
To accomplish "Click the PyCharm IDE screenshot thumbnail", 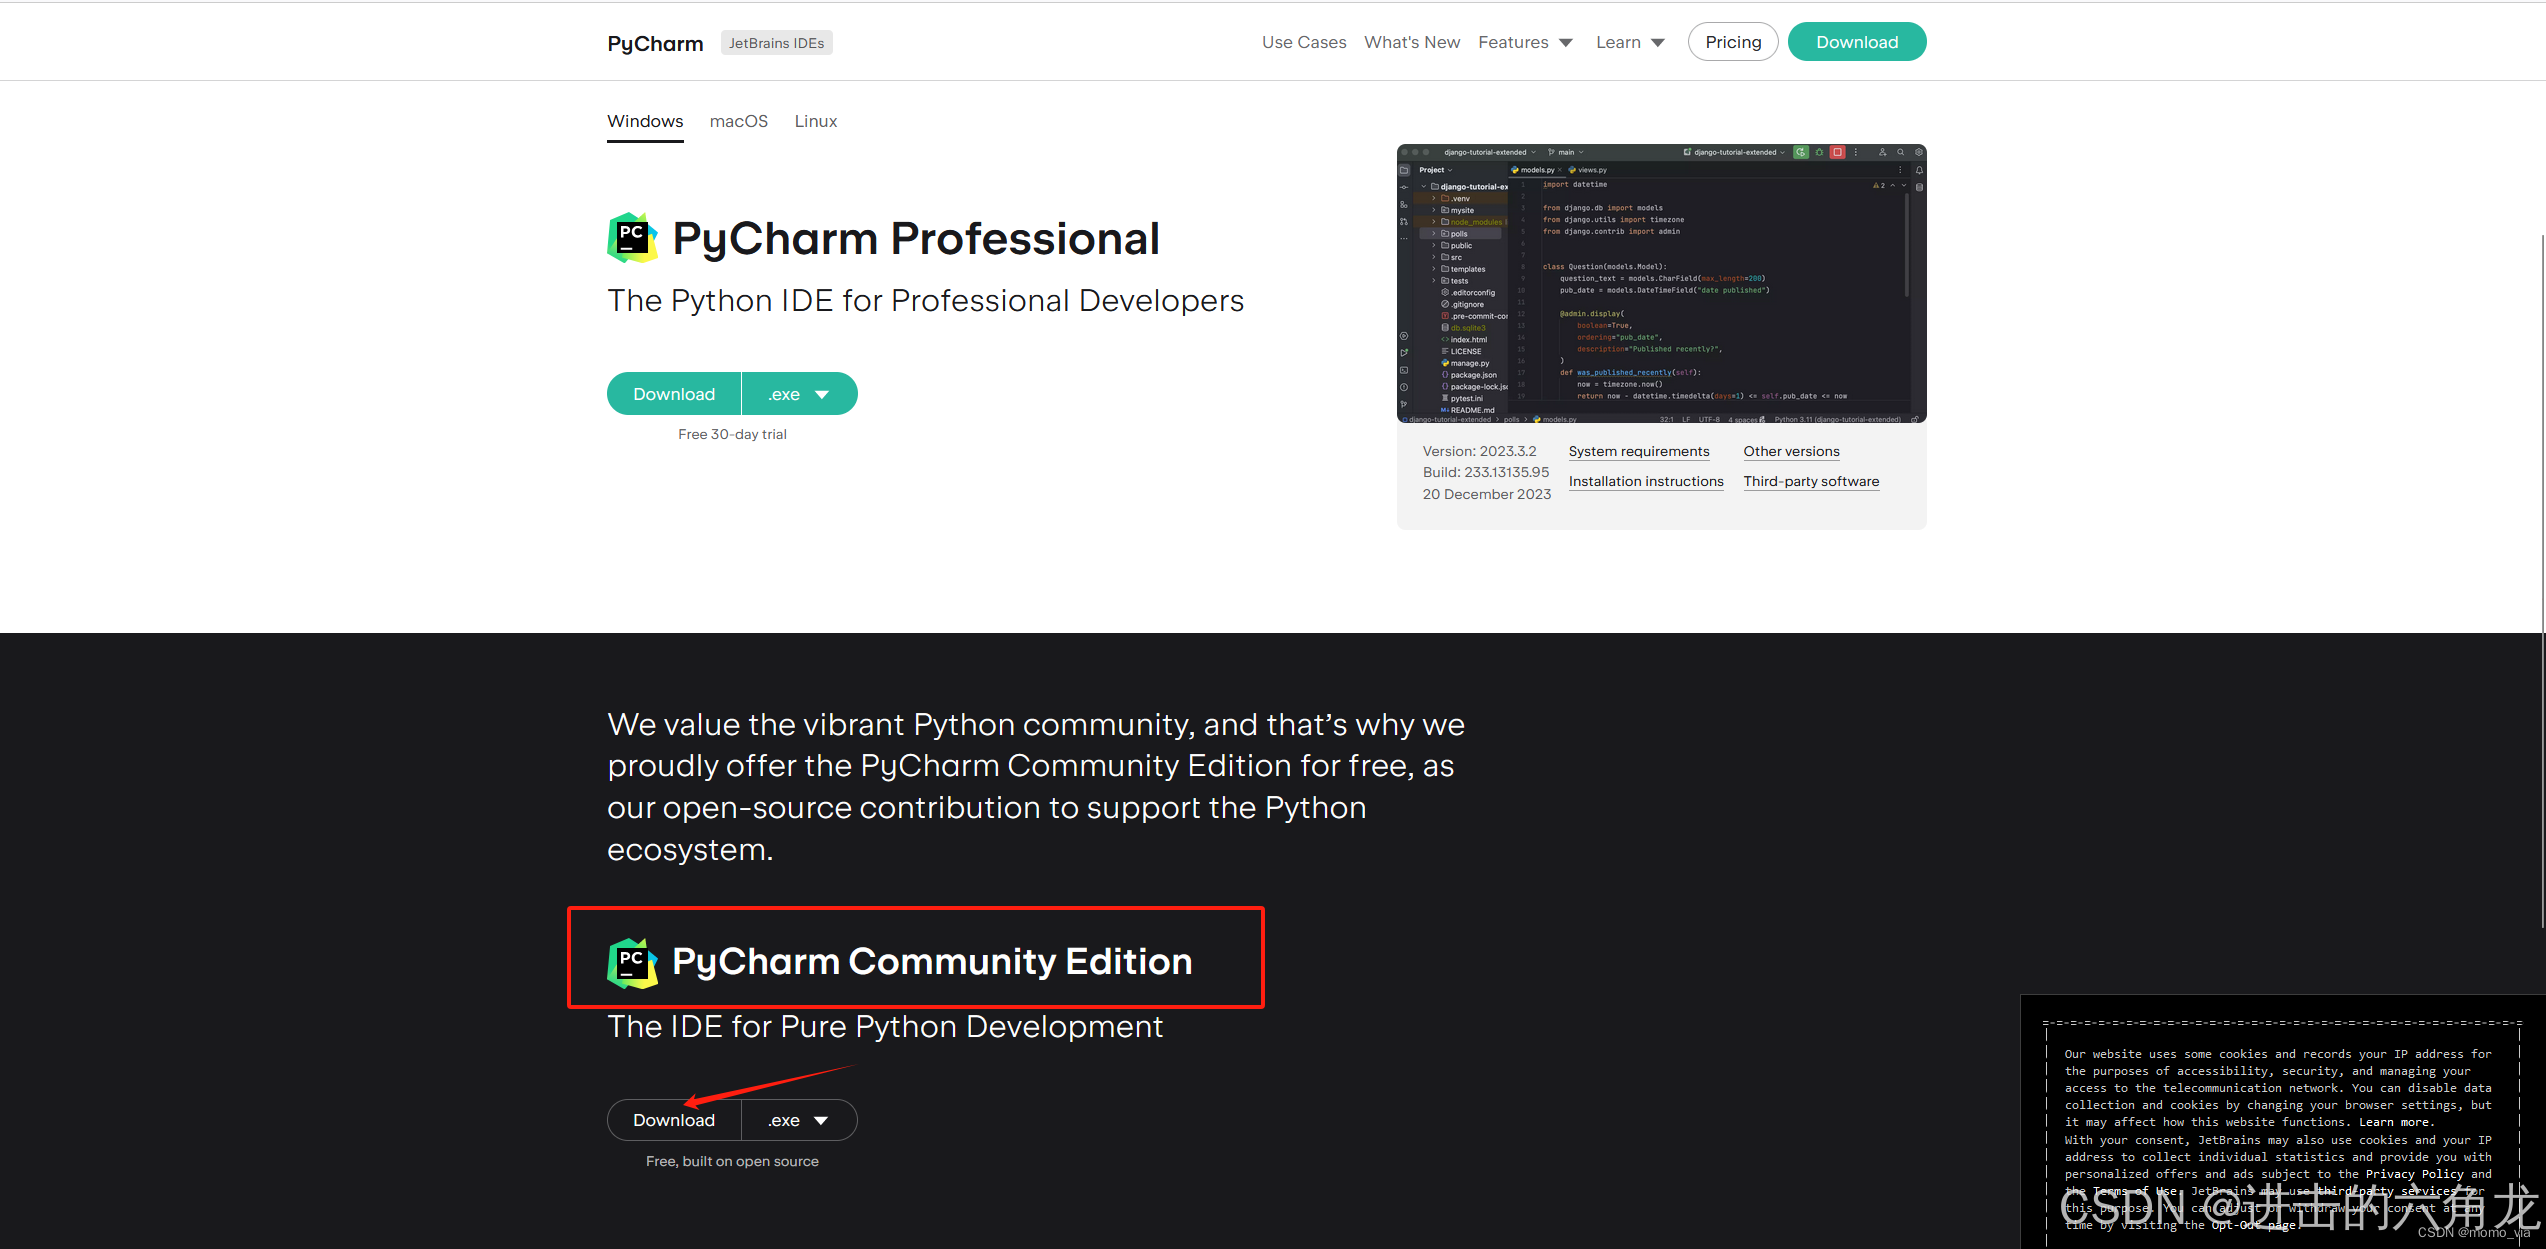I will [1660, 284].
